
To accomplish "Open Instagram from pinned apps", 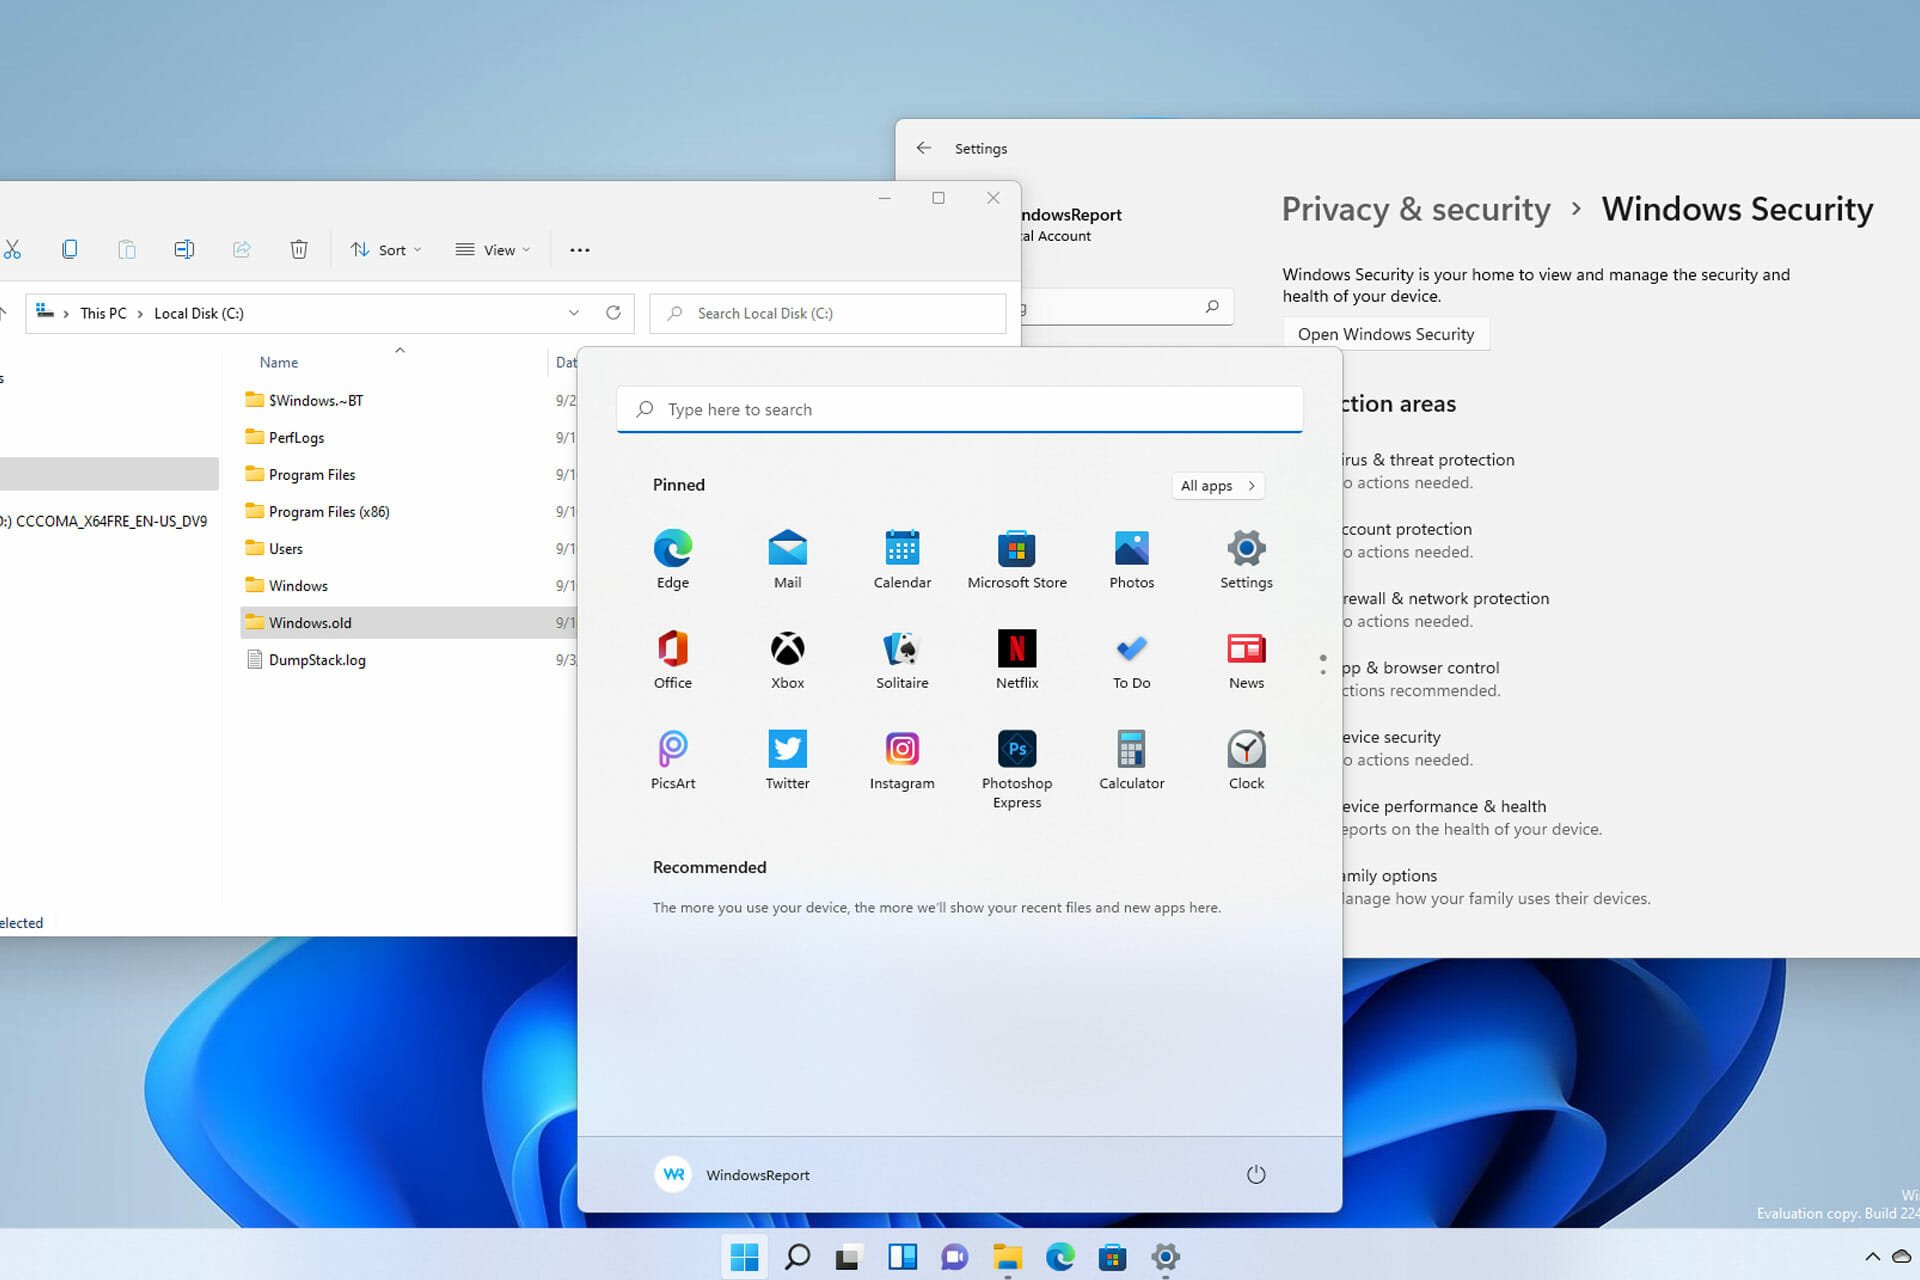I will [x=902, y=760].
